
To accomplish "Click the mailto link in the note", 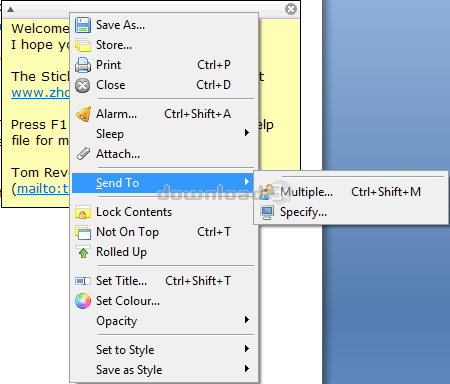I will (43, 189).
